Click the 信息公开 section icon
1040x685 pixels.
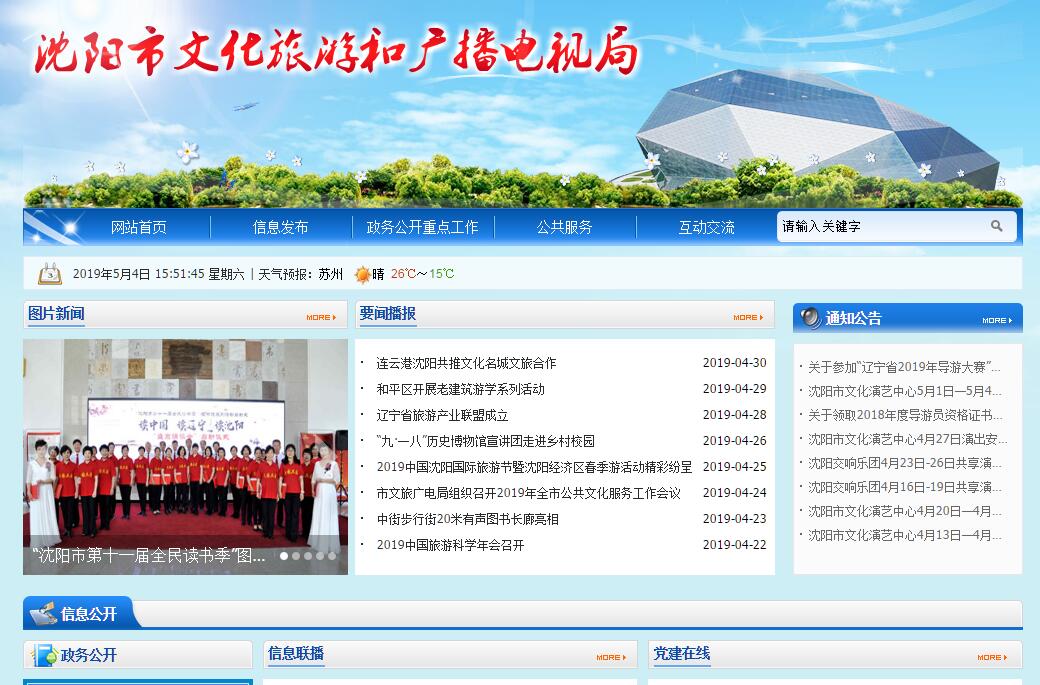pos(44,613)
